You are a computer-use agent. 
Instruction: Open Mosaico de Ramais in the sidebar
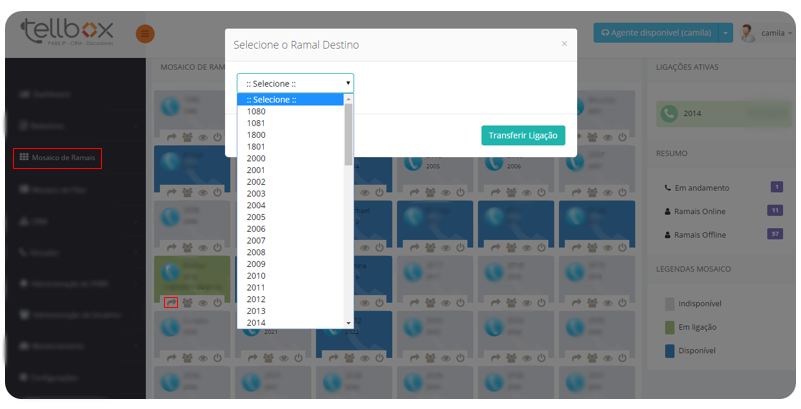[58, 158]
